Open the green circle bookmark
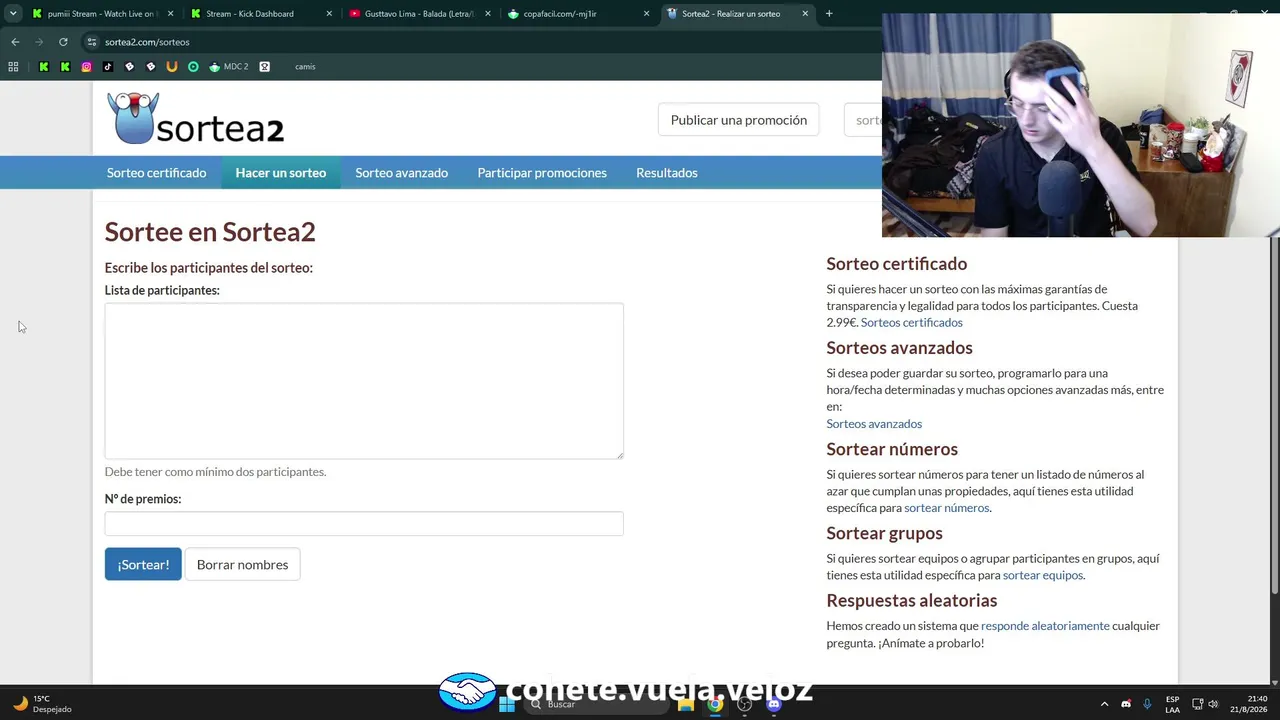1280x720 pixels. (193, 67)
